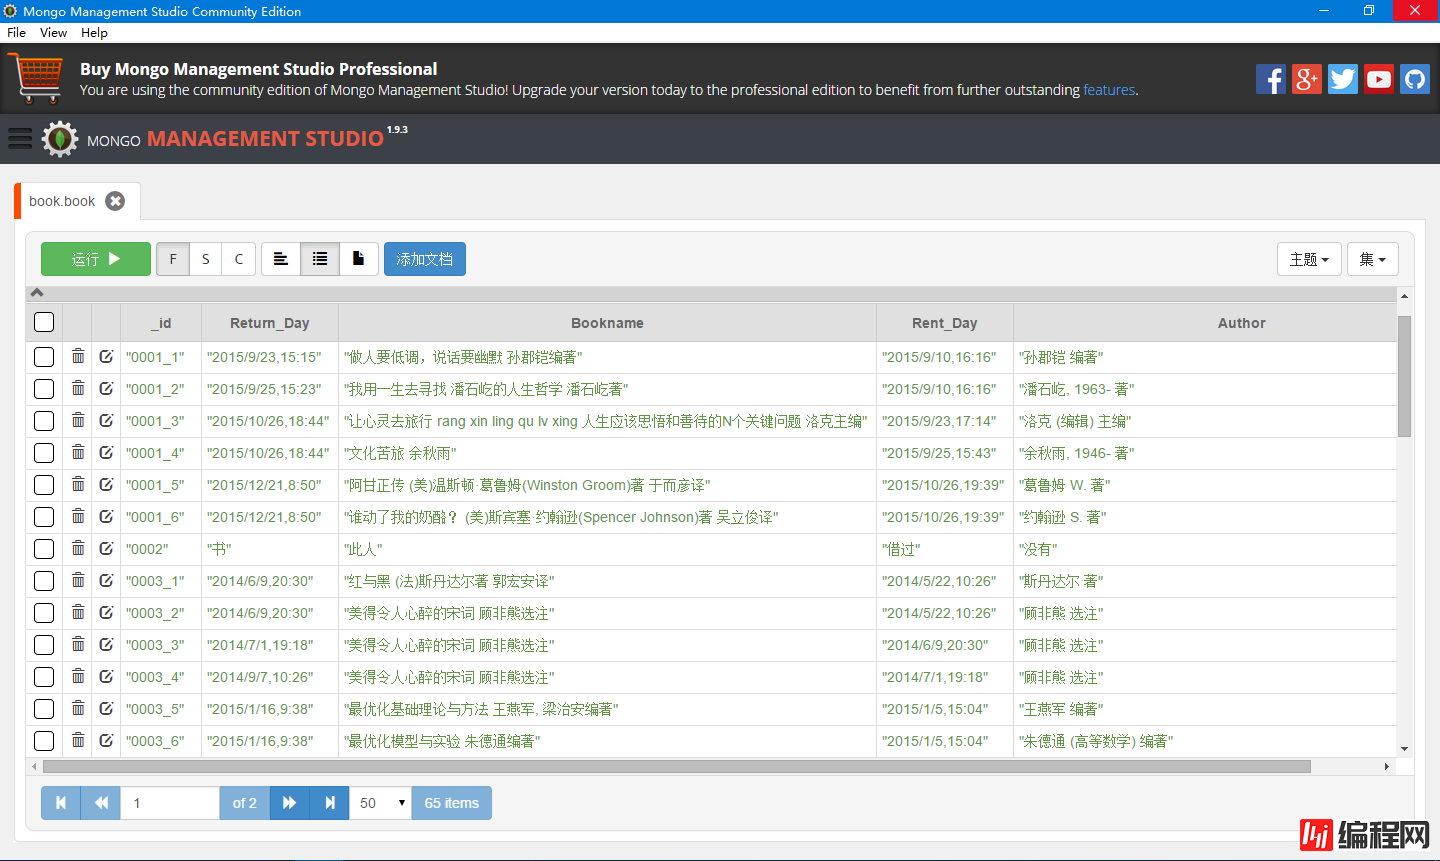Open the Twitter social icon
This screenshot has width=1440, height=861.
pyautogui.click(x=1343, y=79)
